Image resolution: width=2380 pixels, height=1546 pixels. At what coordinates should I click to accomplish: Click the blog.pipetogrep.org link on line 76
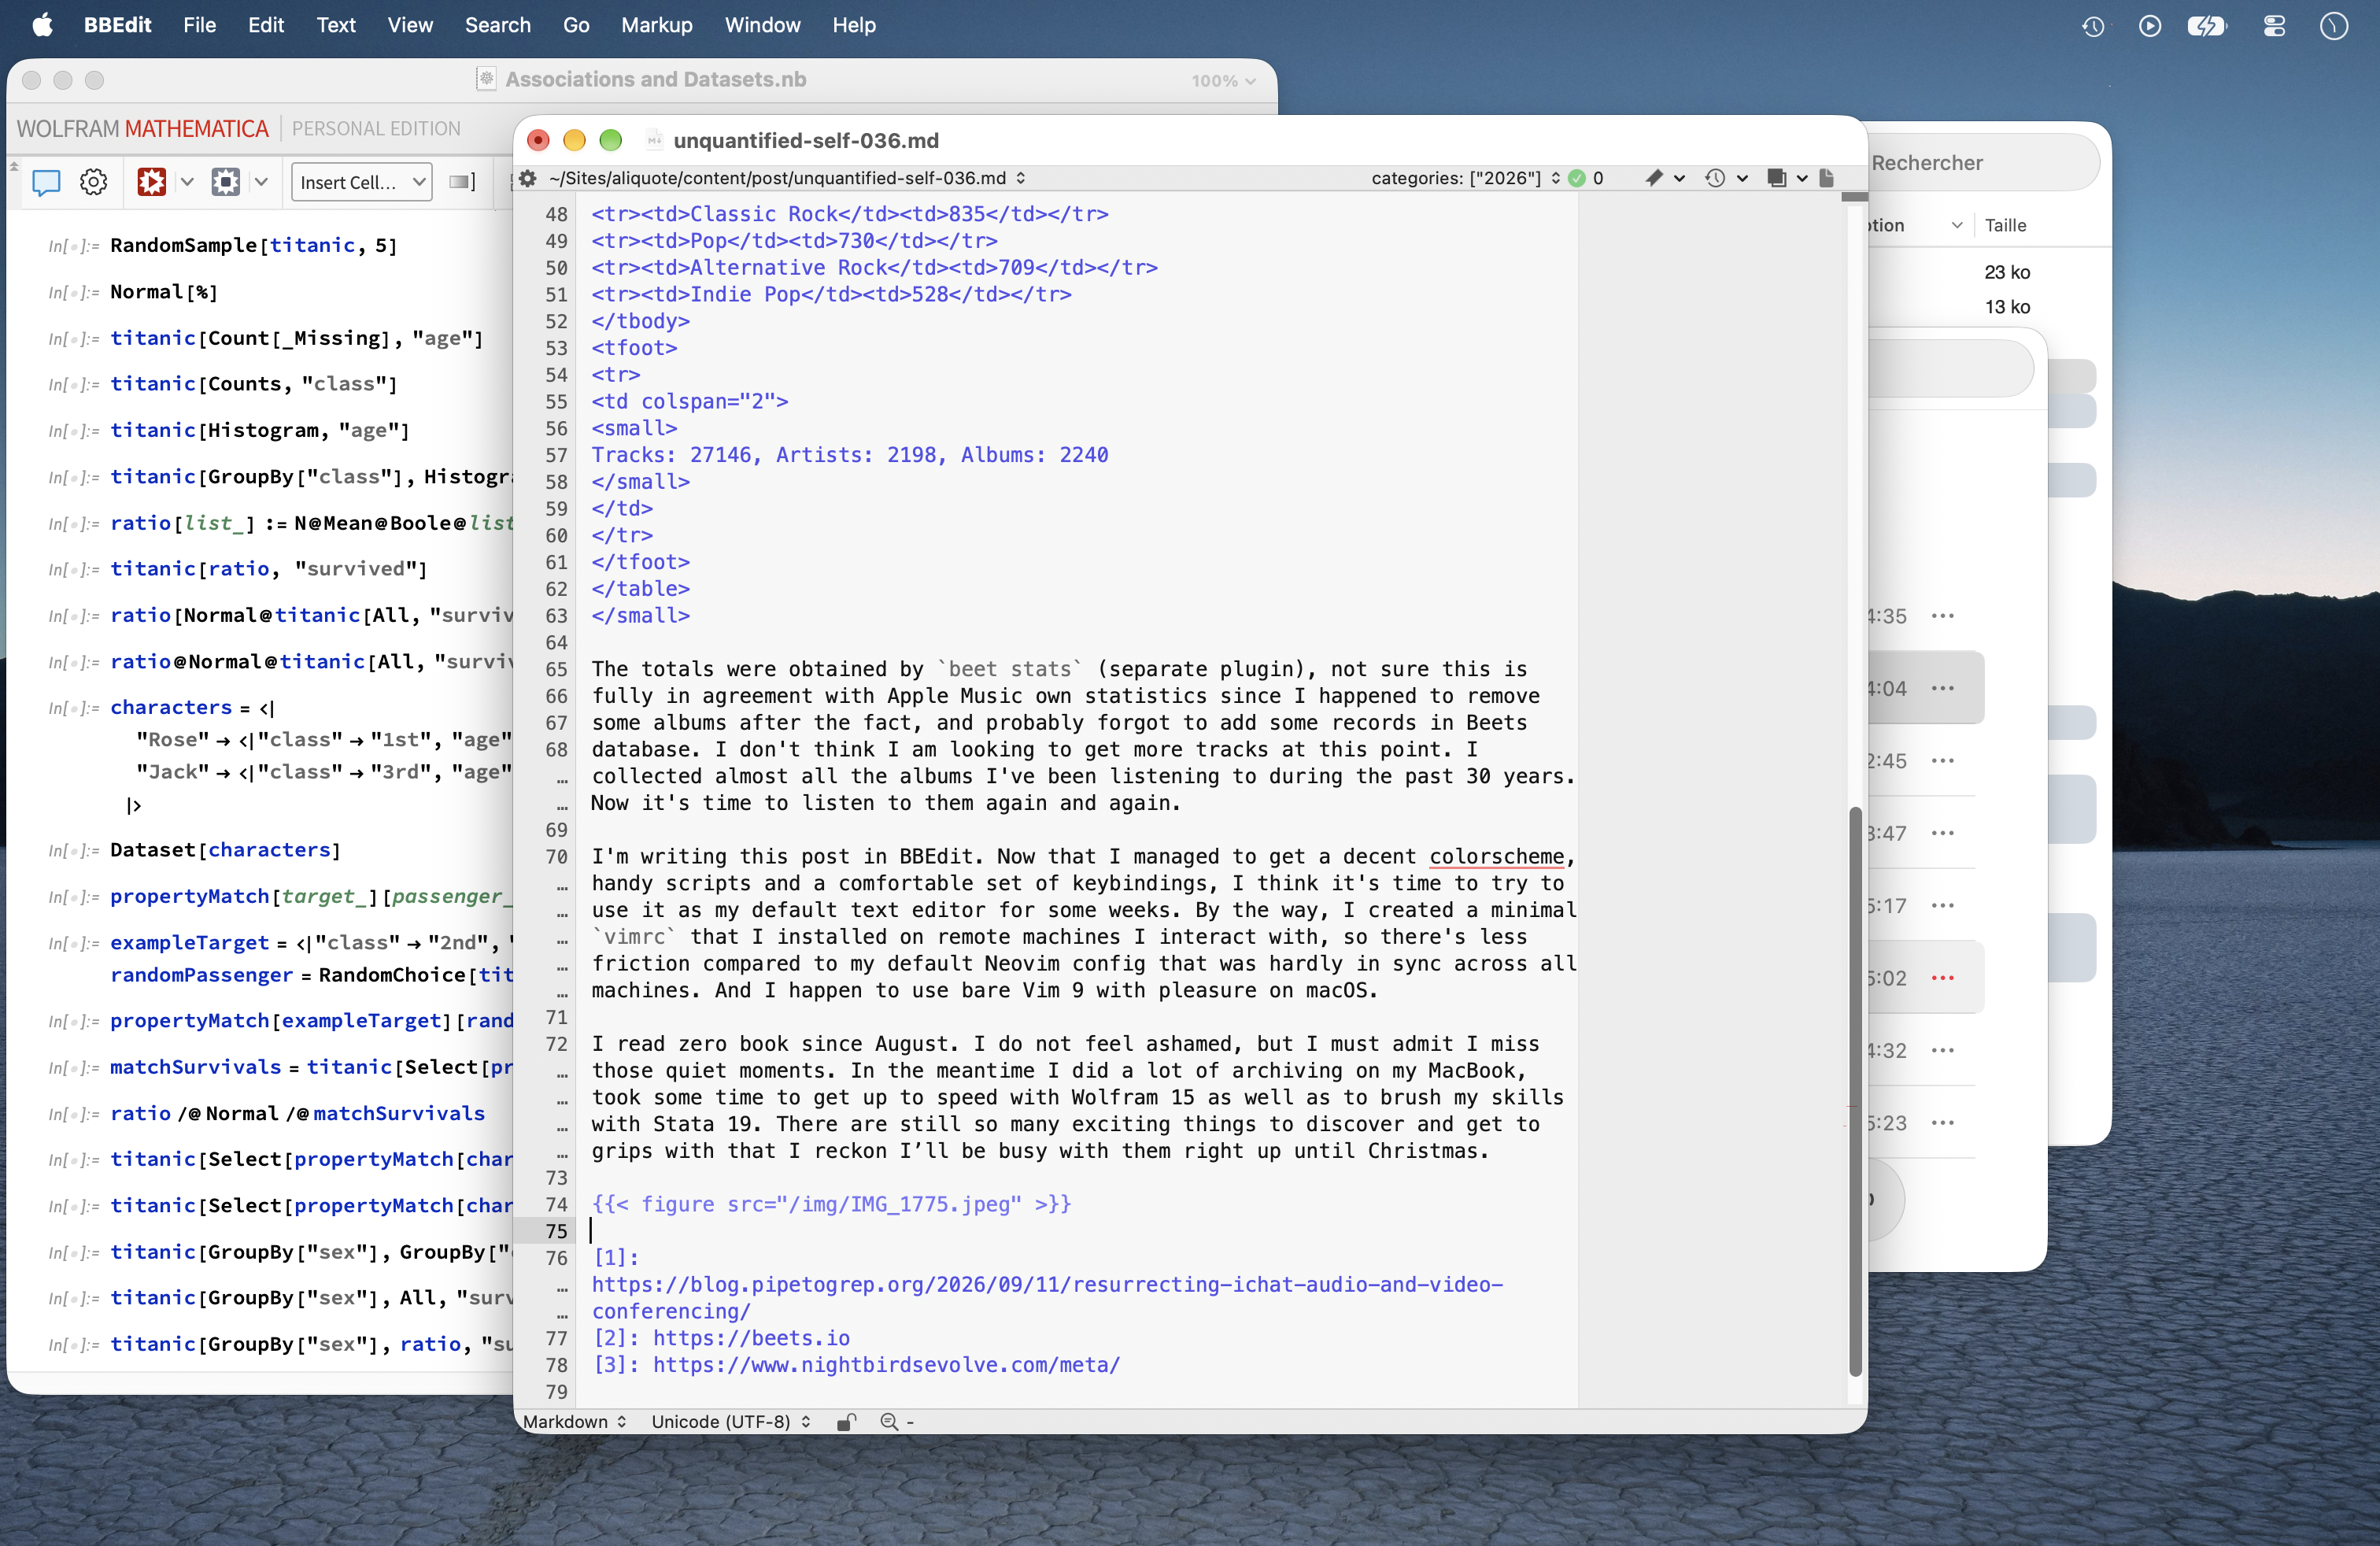pyautogui.click(x=1047, y=1298)
